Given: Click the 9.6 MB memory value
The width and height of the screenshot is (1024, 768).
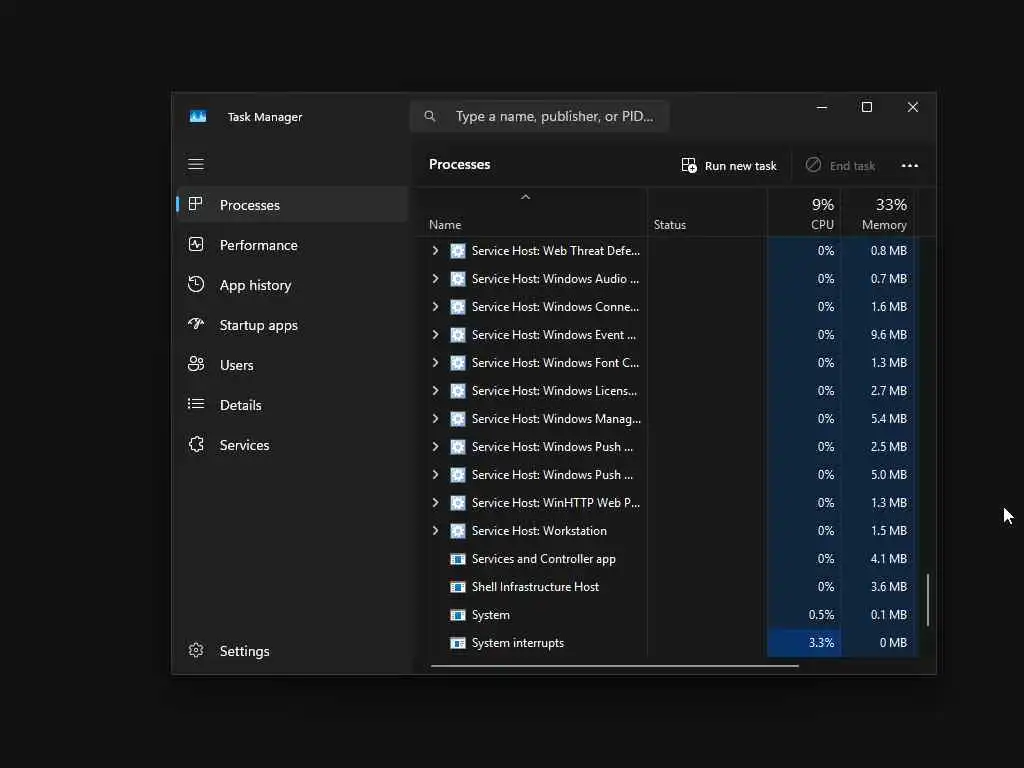Looking at the screenshot, I should click(x=888, y=335).
